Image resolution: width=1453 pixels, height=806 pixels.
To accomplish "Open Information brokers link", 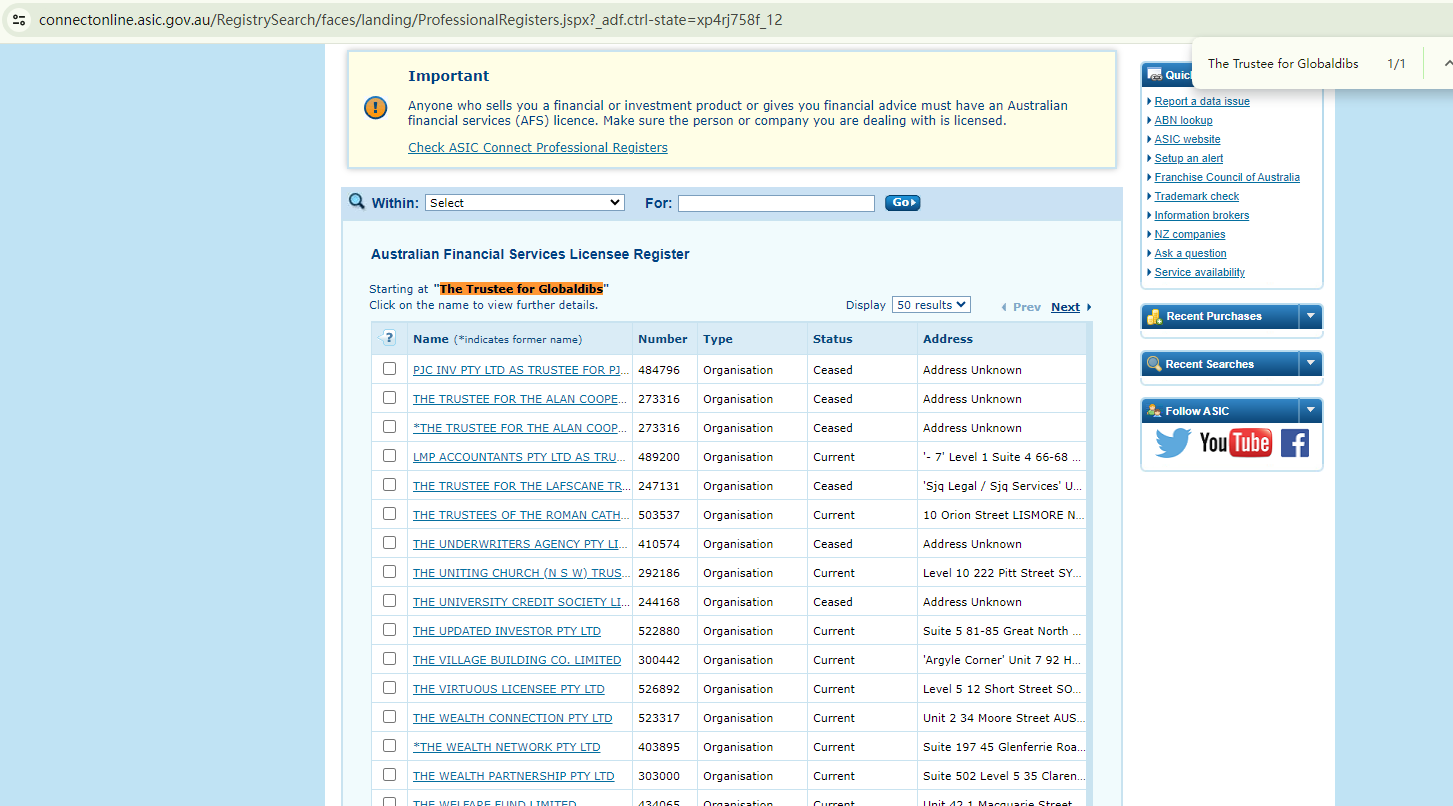I will (1202, 215).
